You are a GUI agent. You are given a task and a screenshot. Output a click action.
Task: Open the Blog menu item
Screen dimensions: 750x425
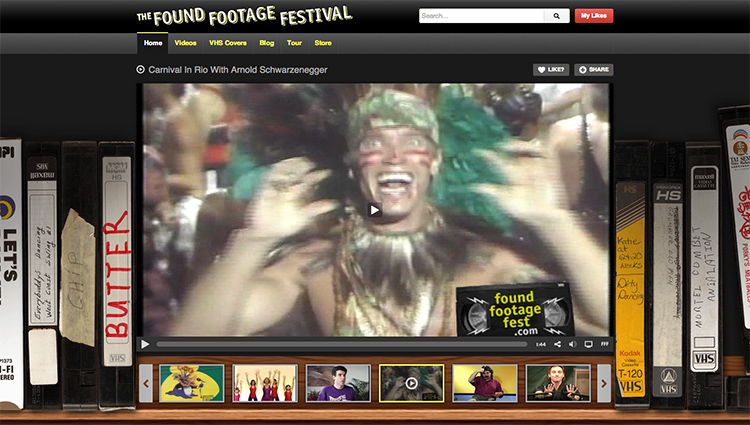pos(266,43)
